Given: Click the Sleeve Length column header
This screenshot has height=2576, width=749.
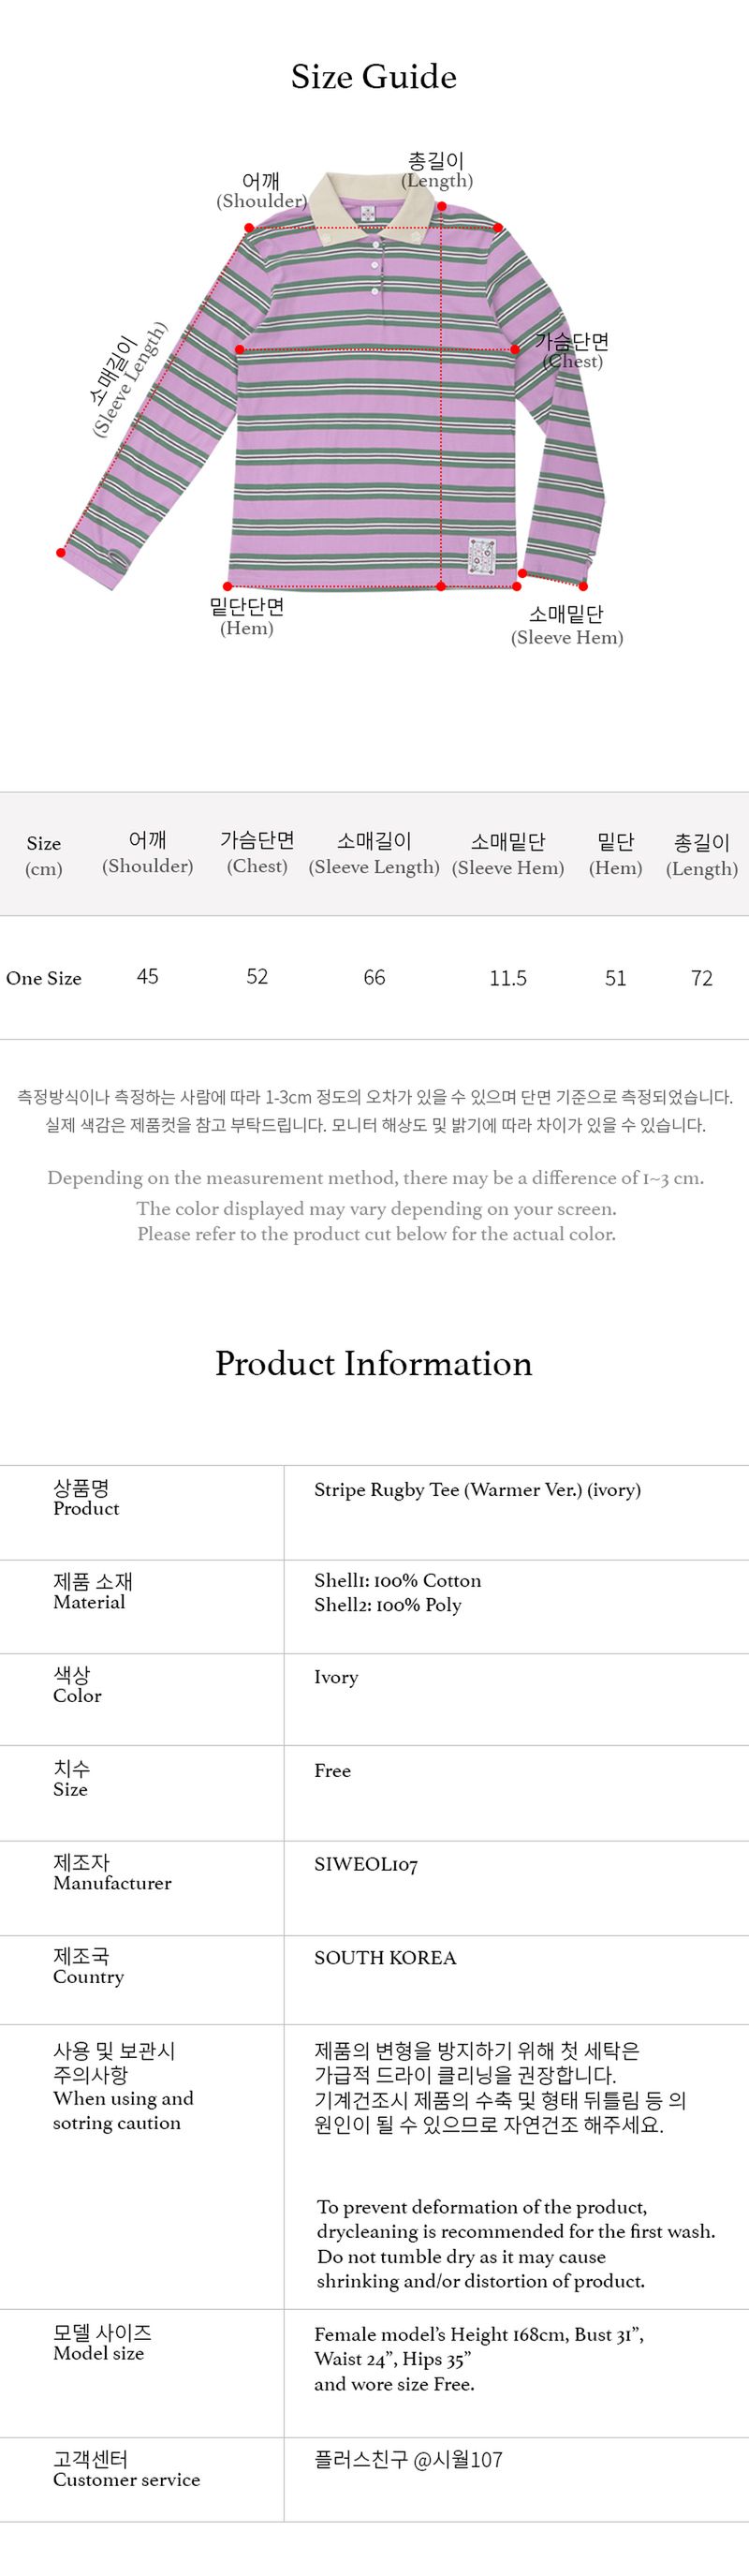Looking at the screenshot, I should (x=374, y=854).
